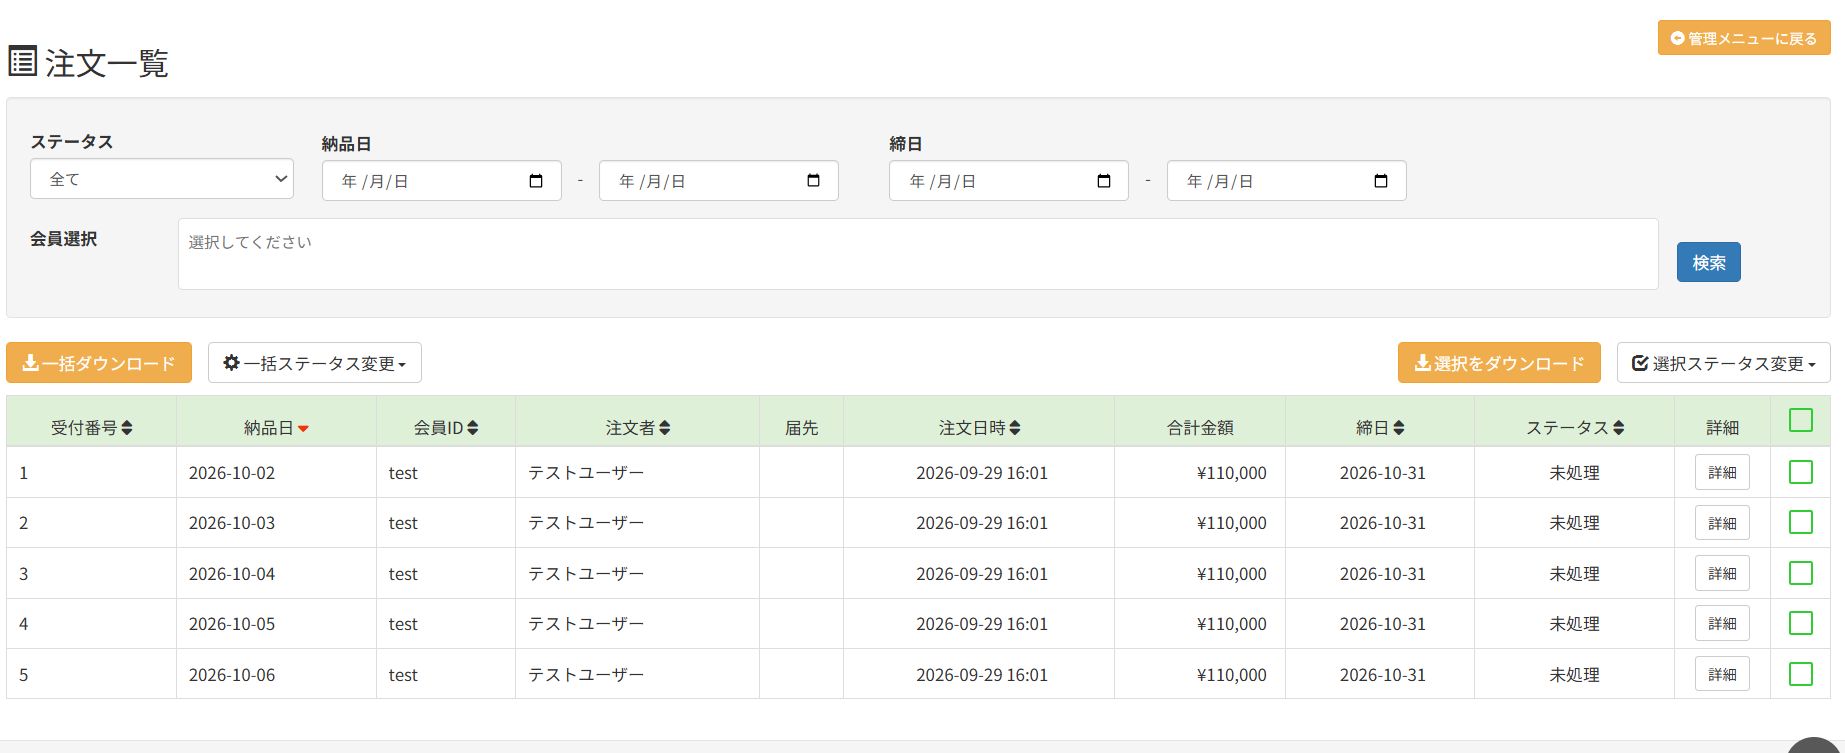
Task: Open 詳細 for order 5
Action: click(1722, 674)
